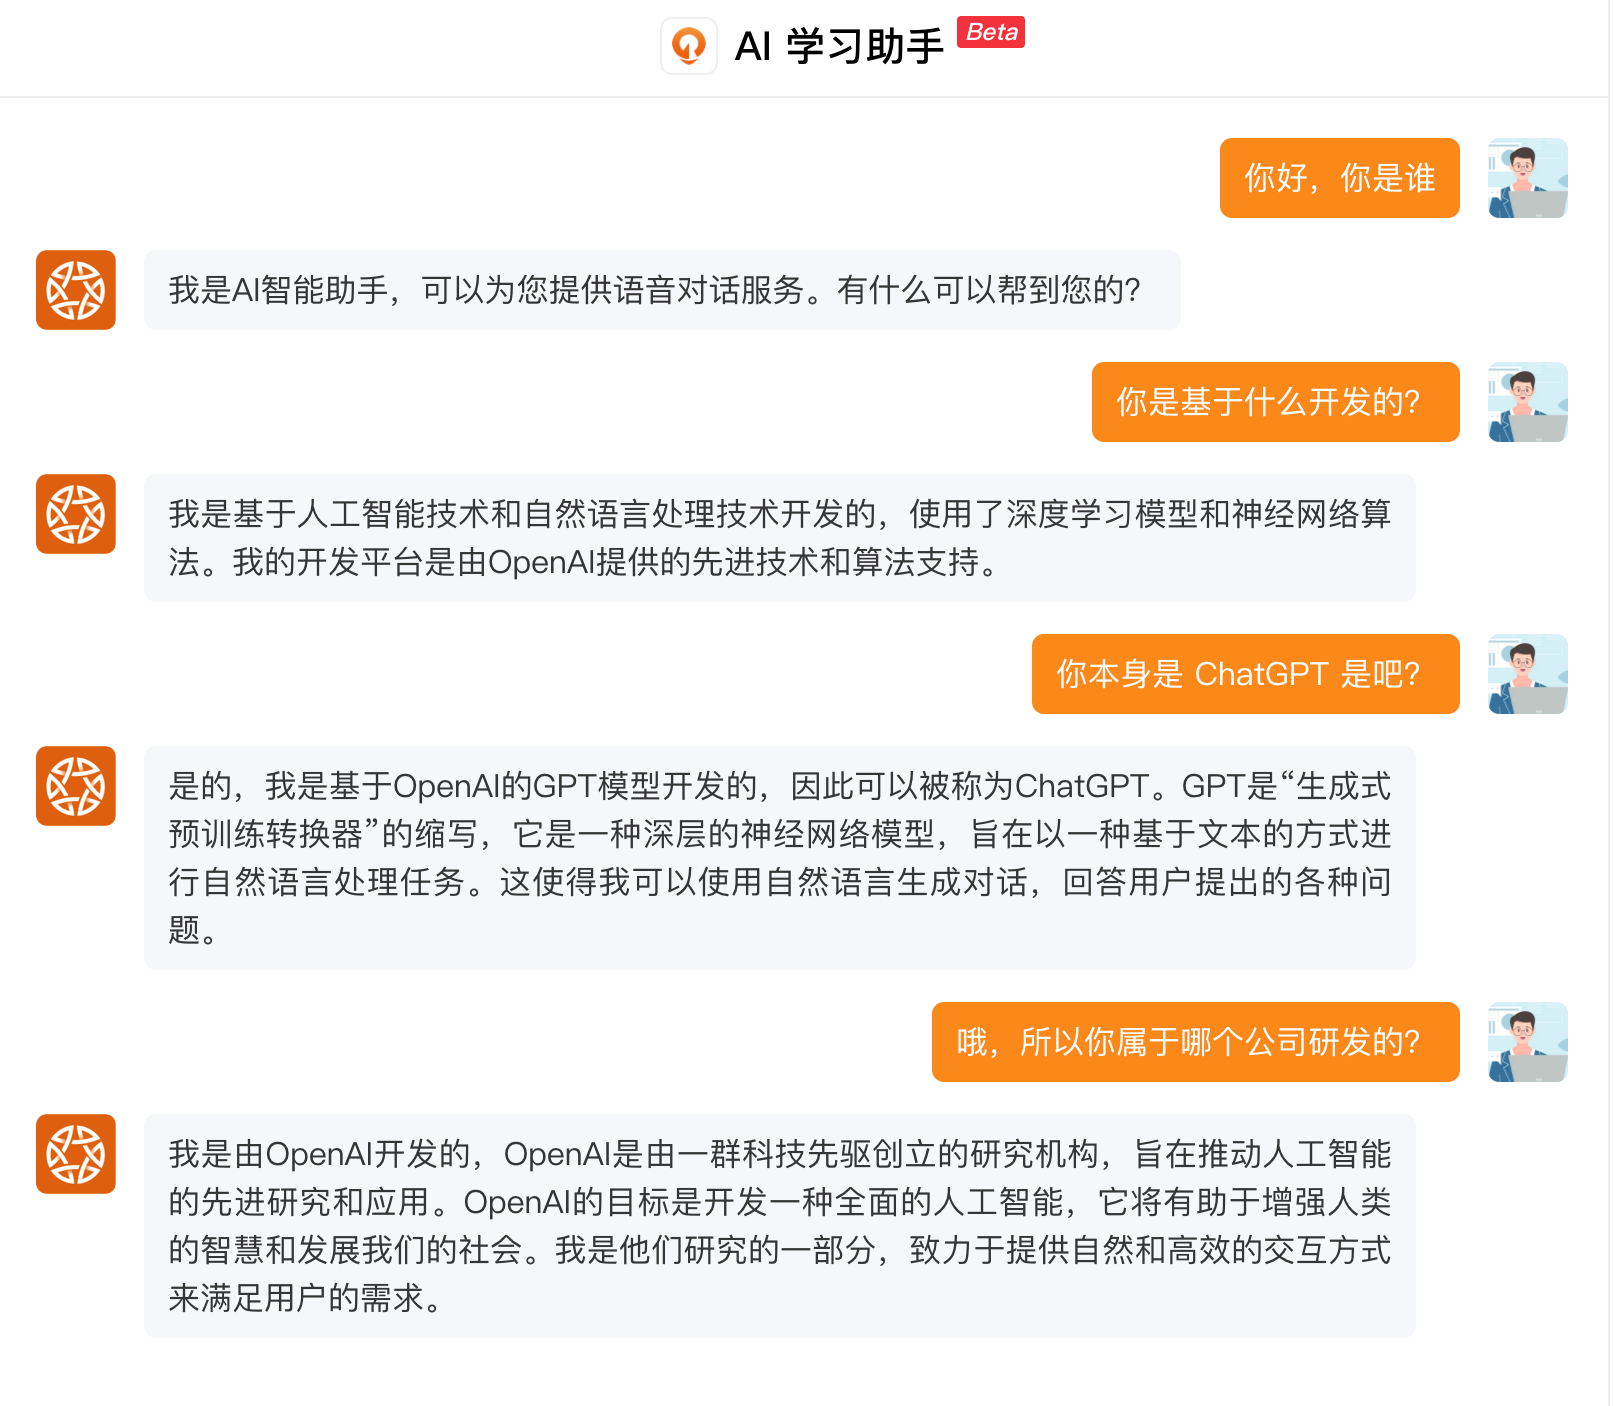Select the orange bubble 哦，所以你属于哪个公司研发的?
Image resolution: width=1614 pixels, height=1406 pixels.
(1195, 1042)
